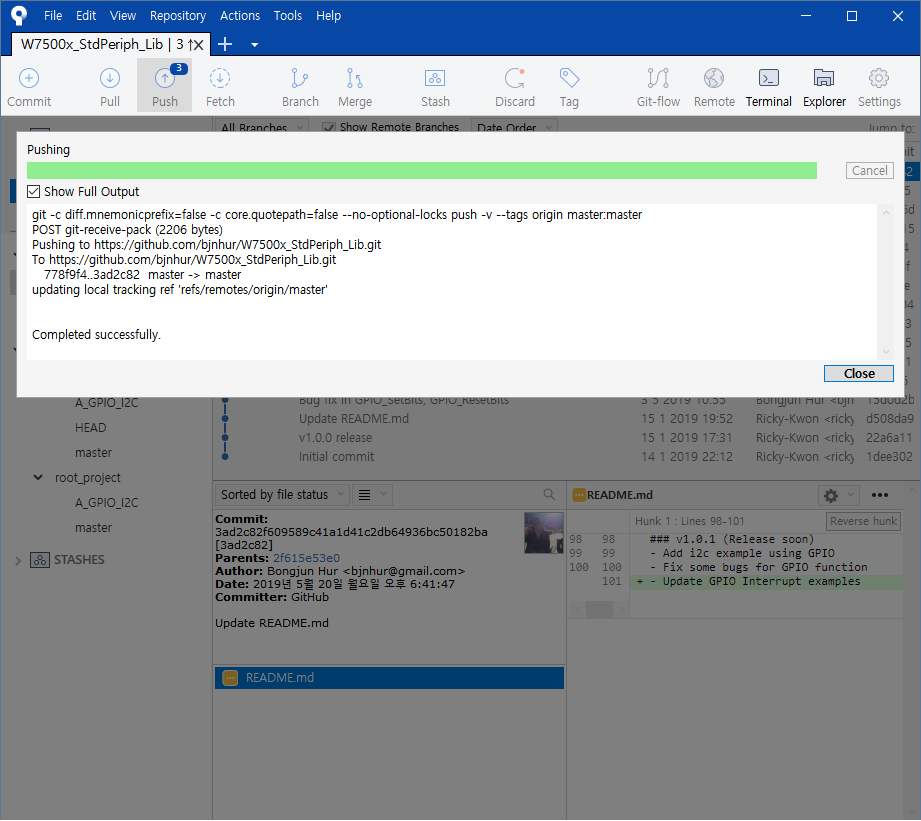Image resolution: width=921 pixels, height=821 pixels.
Task: Select commit d508da9 Update README.md
Action: [566, 419]
